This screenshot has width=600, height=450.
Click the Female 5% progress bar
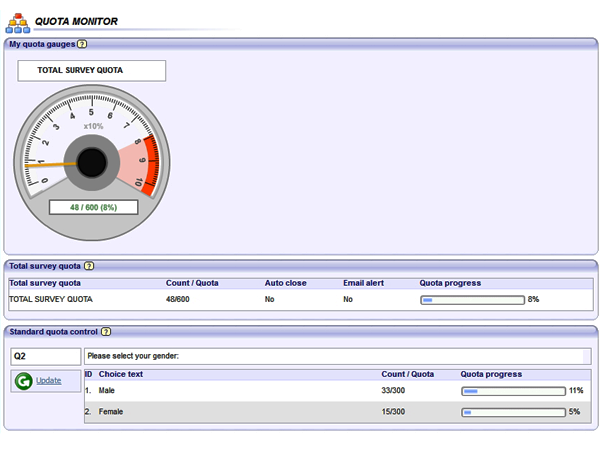coord(512,411)
